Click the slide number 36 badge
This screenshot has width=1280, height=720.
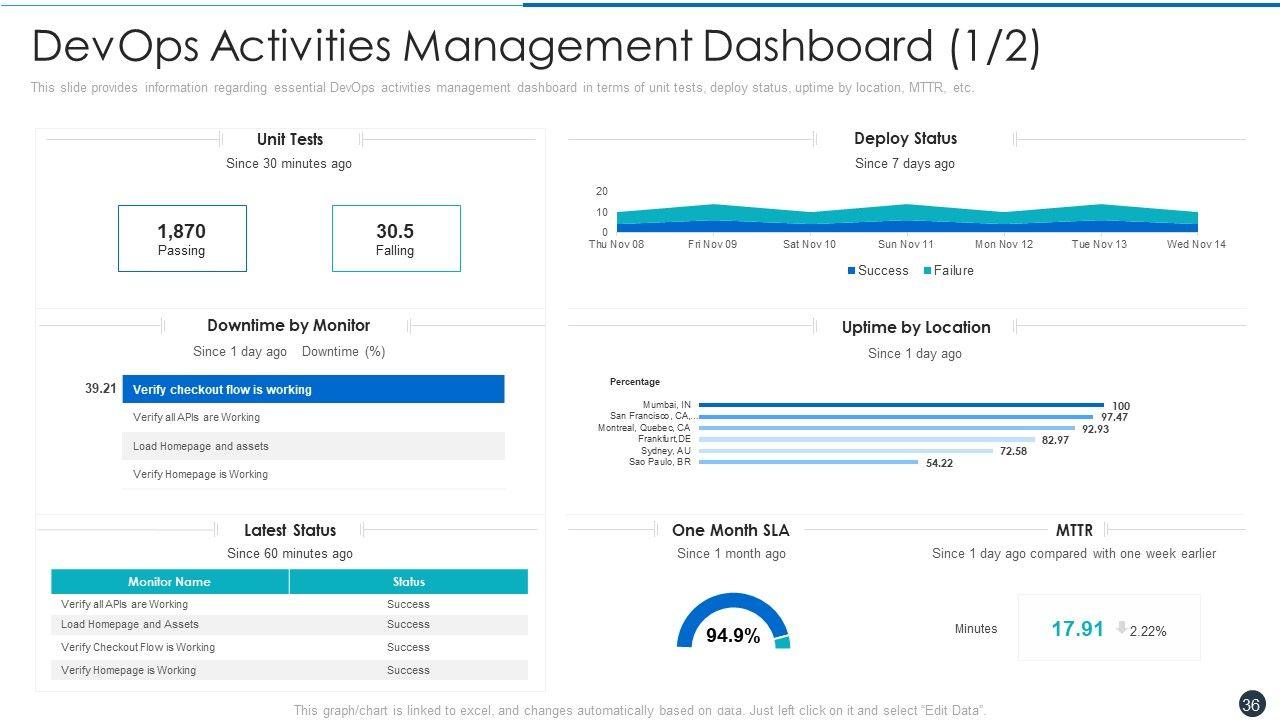tap(1250, 705)
